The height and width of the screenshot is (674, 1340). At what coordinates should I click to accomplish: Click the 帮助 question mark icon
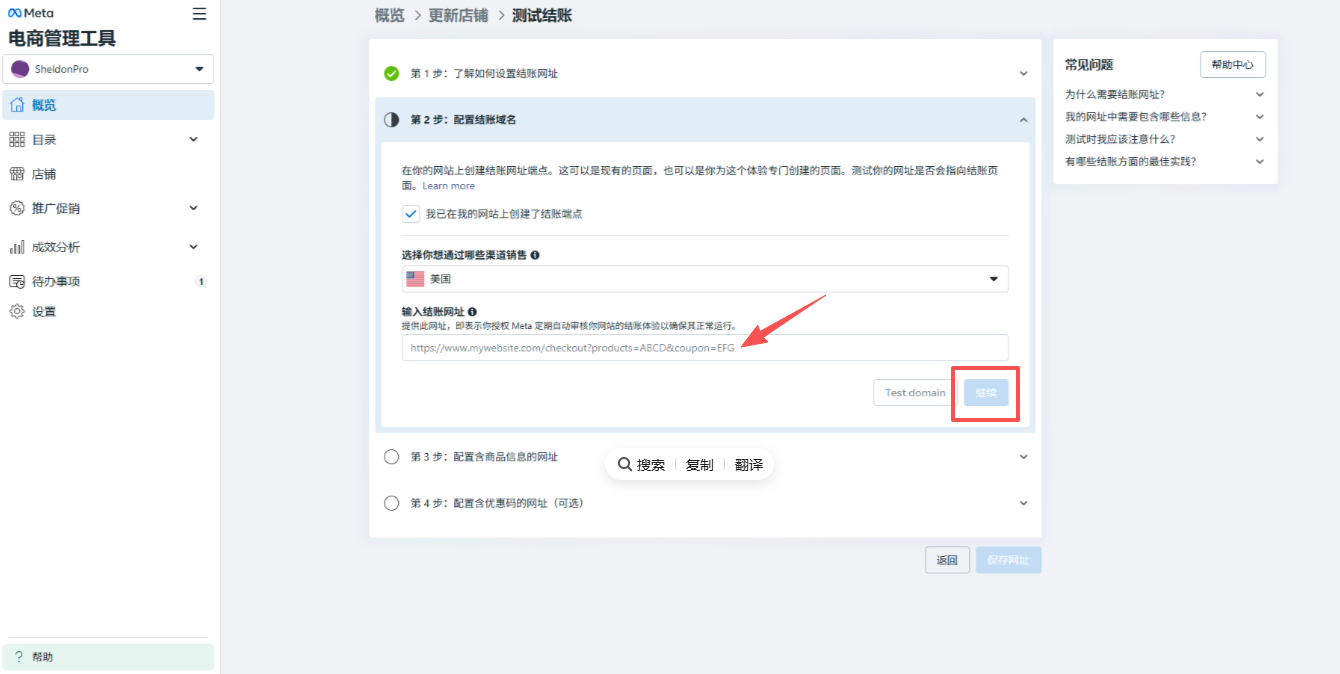pyautogui.click(x=18, y=657)
